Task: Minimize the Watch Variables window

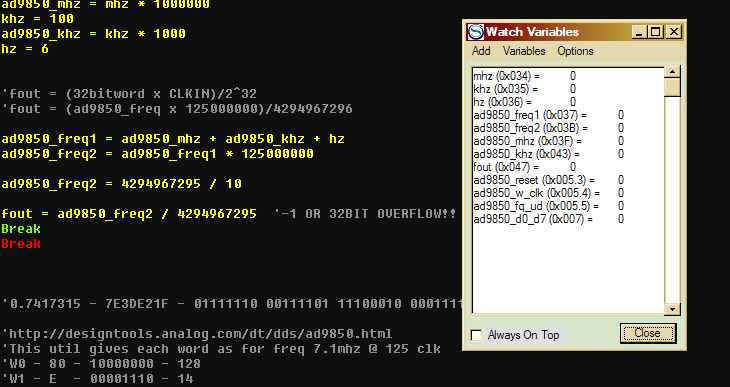Action: [x=639, y=32]
